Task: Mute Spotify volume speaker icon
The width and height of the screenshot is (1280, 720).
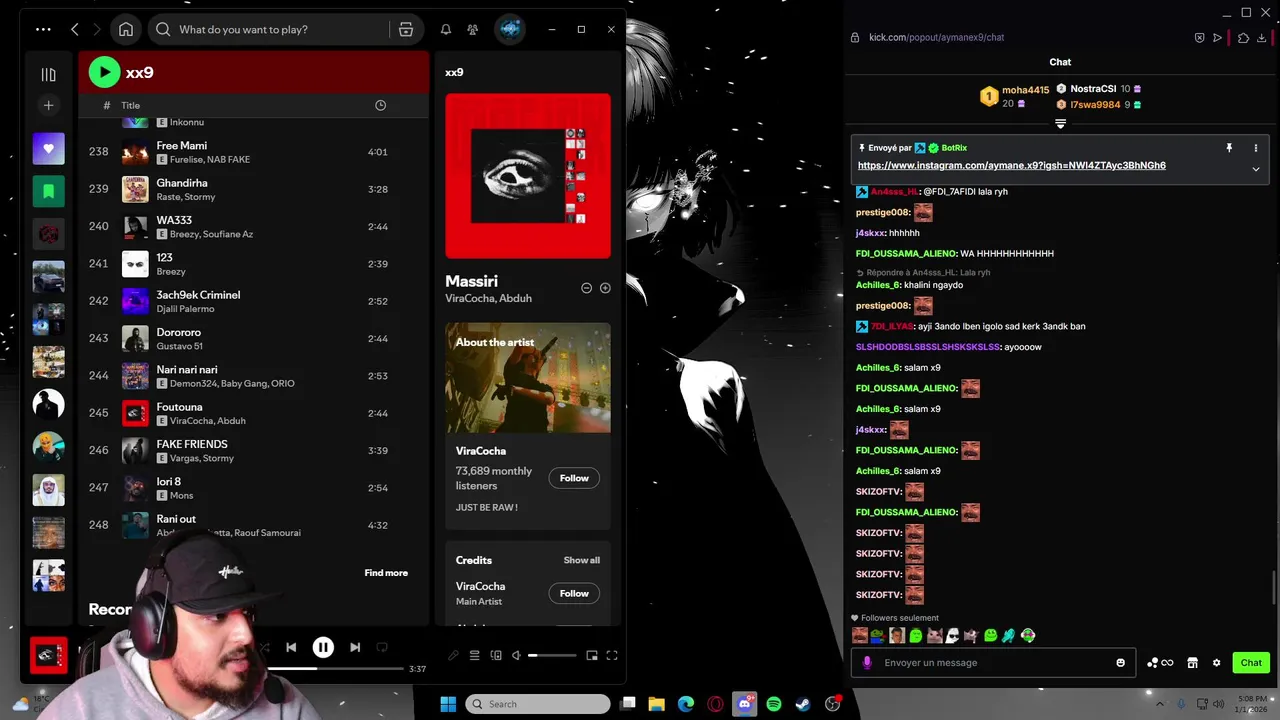Action: tap(516, 656)
